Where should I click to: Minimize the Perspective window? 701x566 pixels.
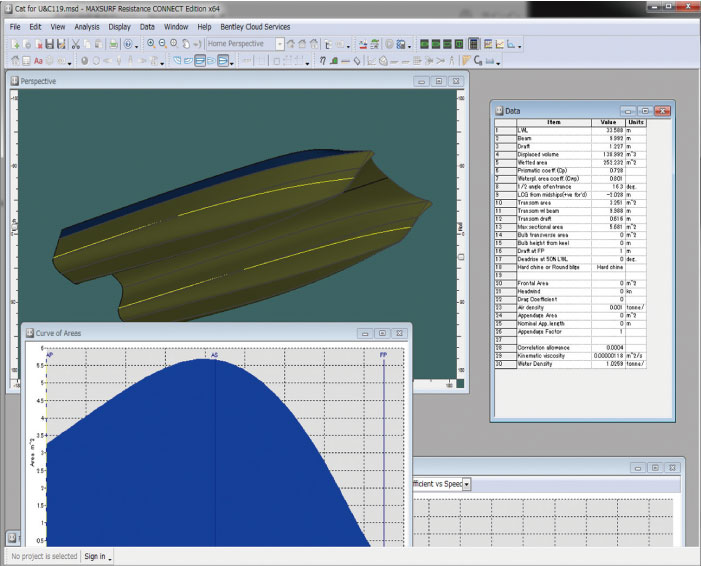(x=421, y=81)
